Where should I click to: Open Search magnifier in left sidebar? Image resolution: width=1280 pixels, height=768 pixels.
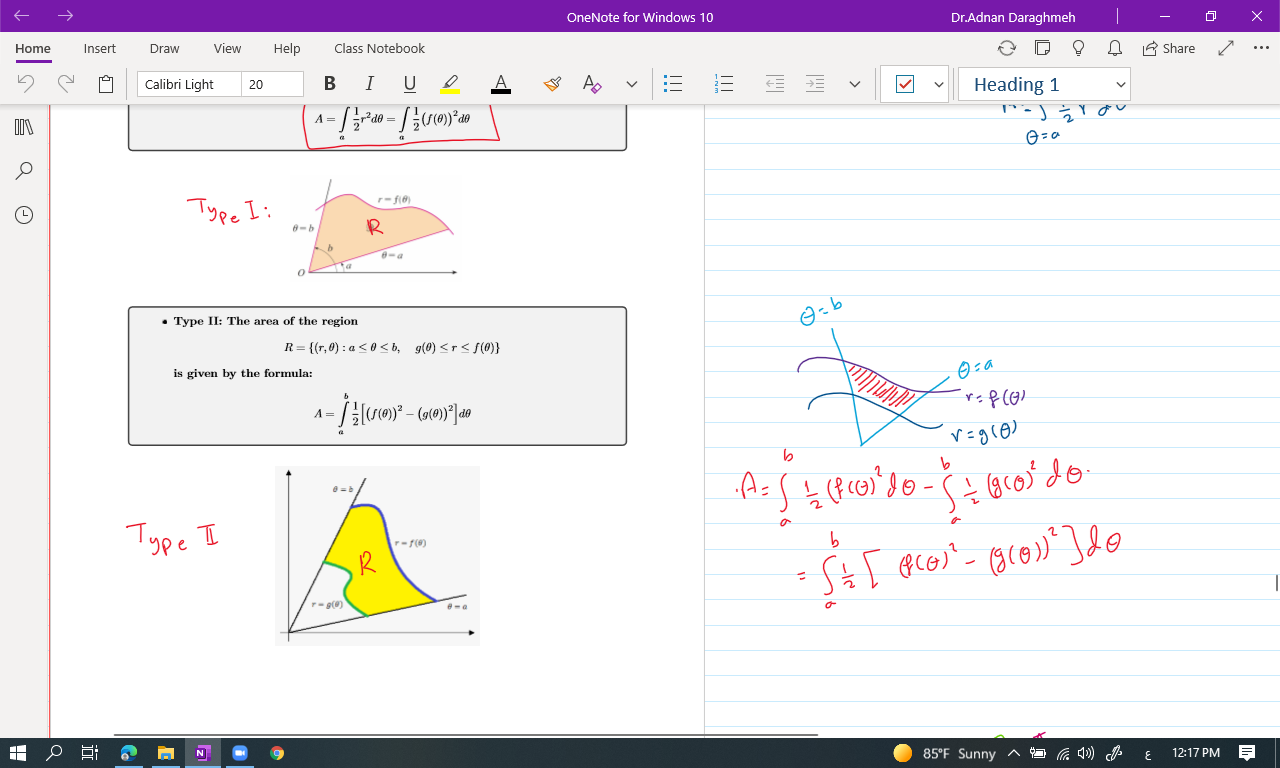coord(25,171)
